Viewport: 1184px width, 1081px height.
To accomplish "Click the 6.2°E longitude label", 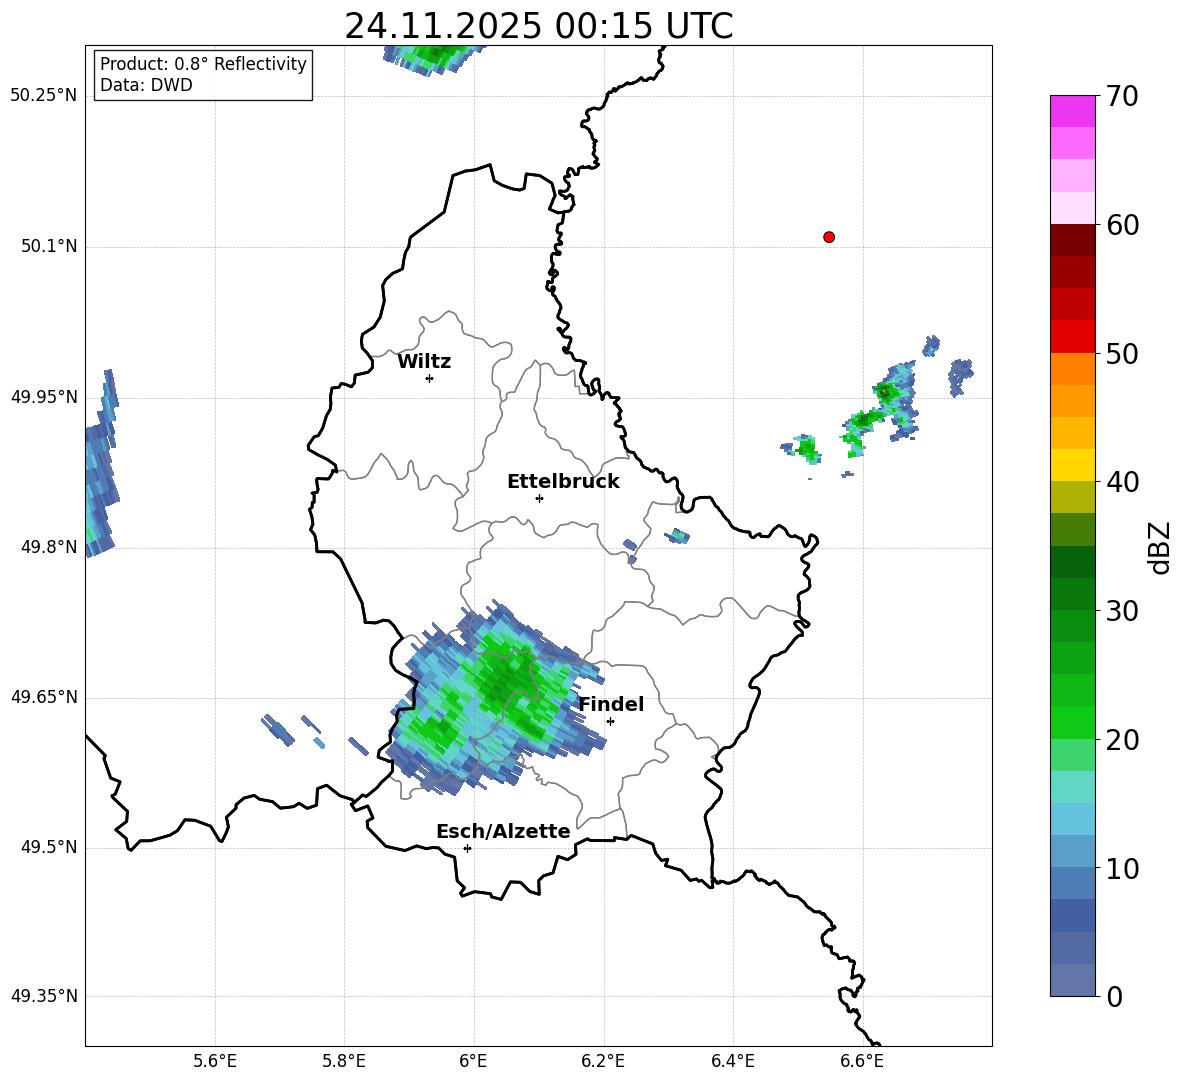I will (603, 1061).
